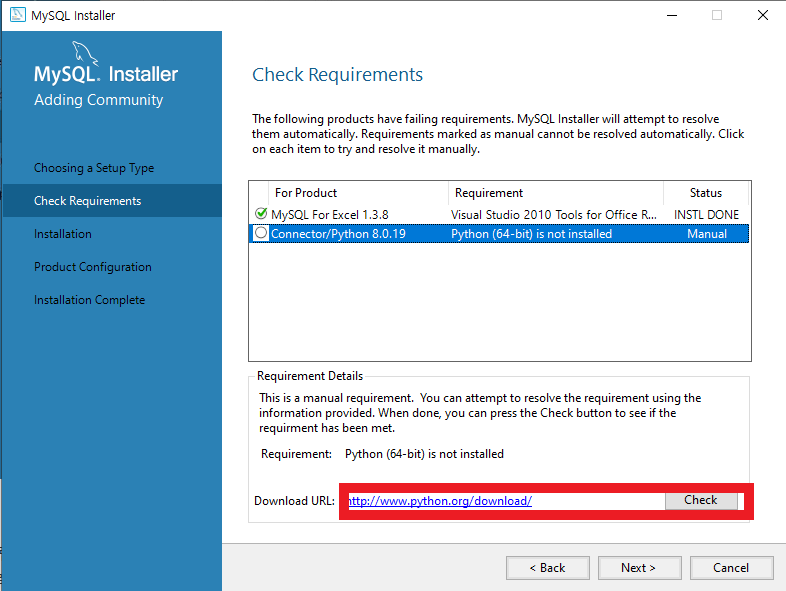This screenshot has height=591, width=786.
Task: Click the MySQL Installer title bar icon
Action: 18,15
